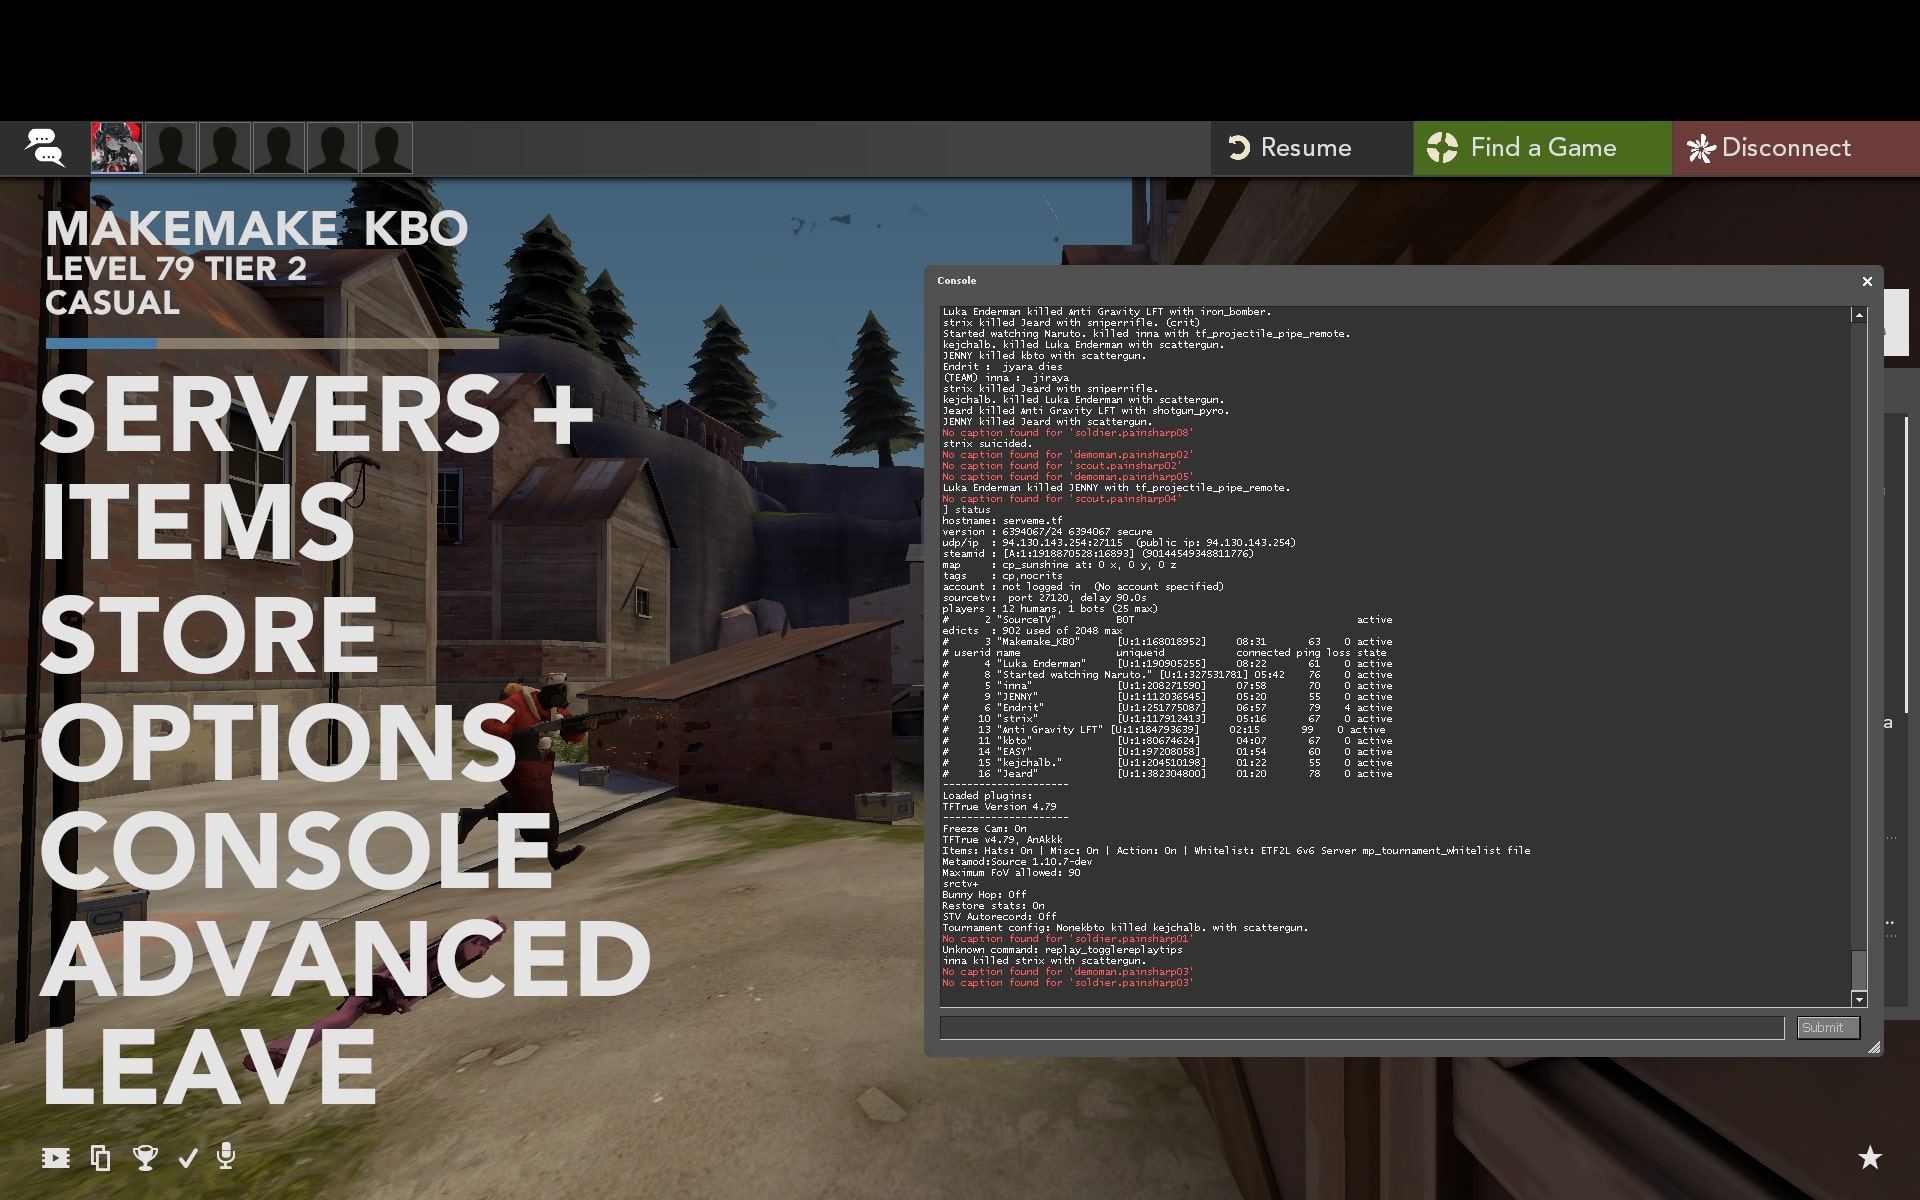This screenshot has width=1920, height=1200.
Task: Click LEAVE in the main menu
Action: [208, 1066]
